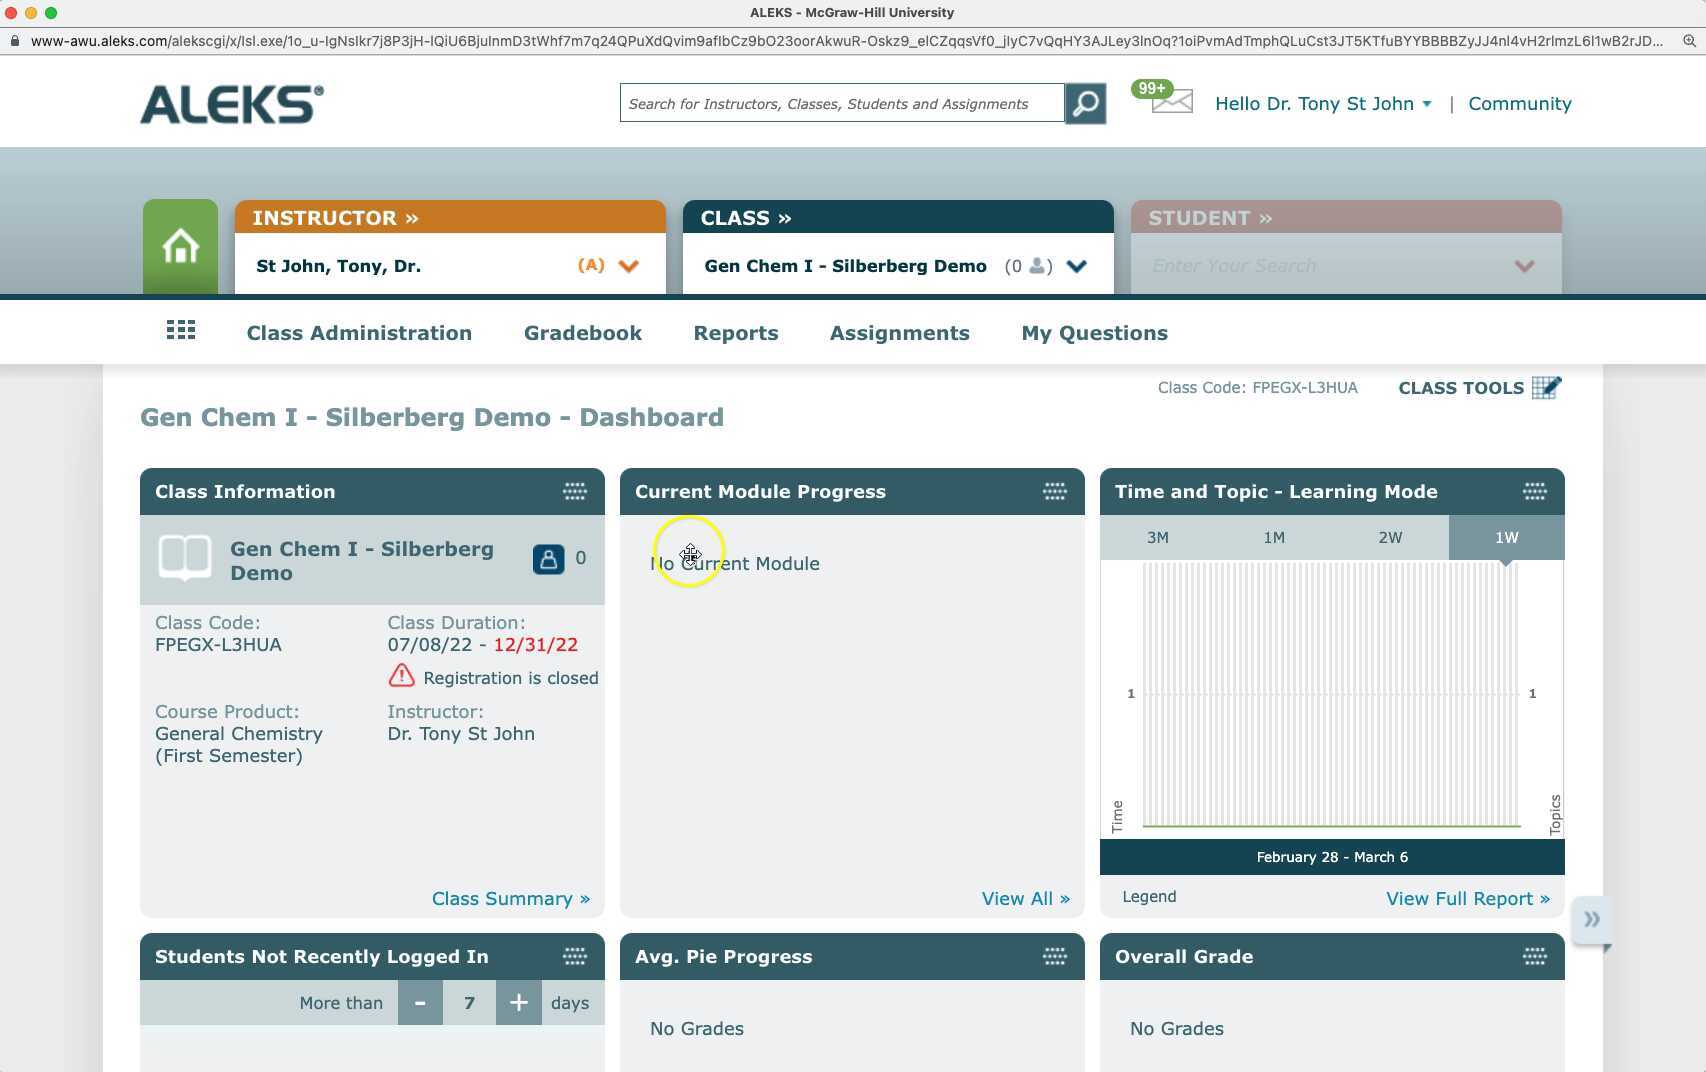Expand the Gen Chem I class dropdown
This screenshot has height=1072, width=1706.
(1077, 266)
